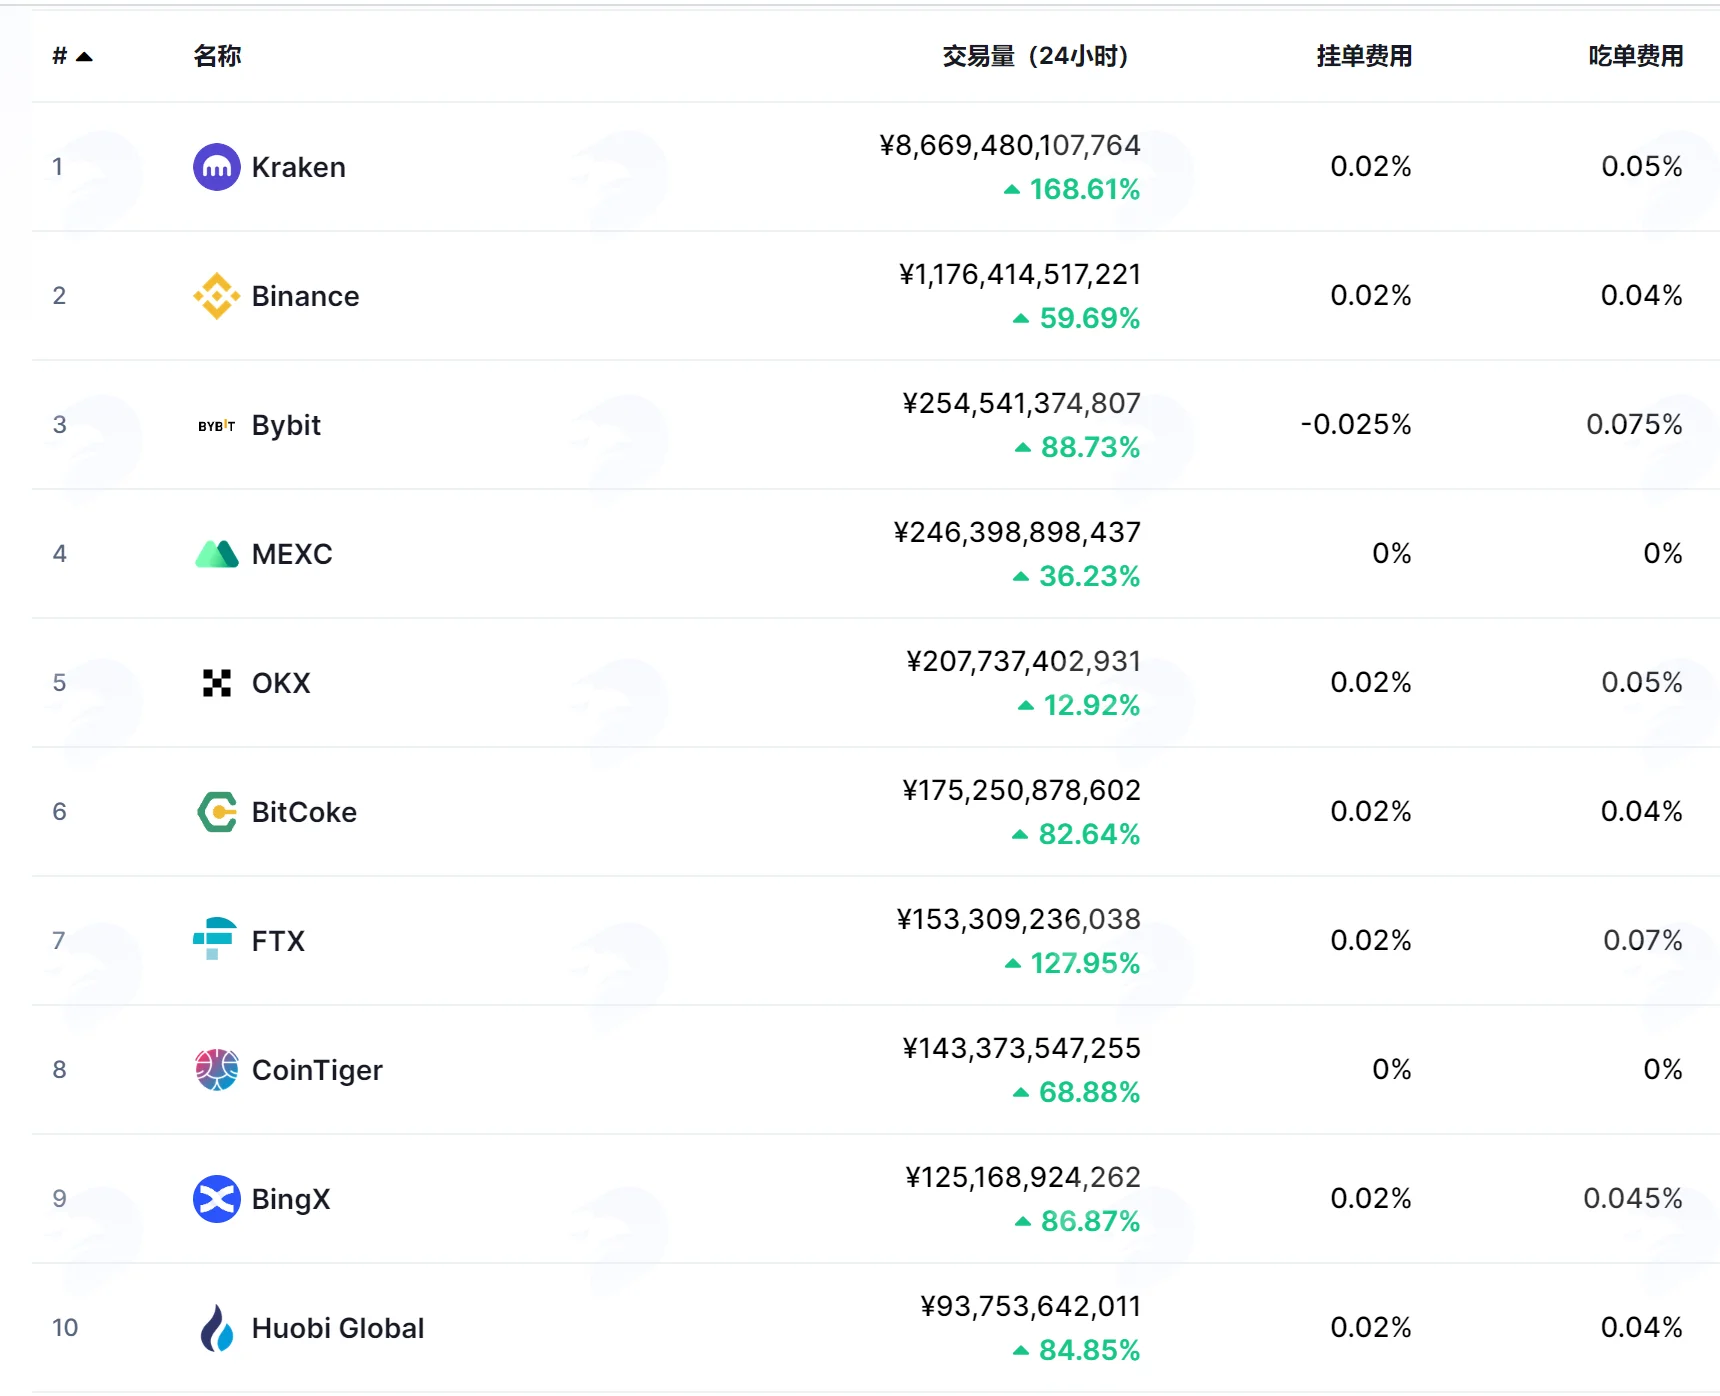Screen dimensions: 1720x1396
Task: Click the MEXC logo icon
Action: click(x=216, y=554)
